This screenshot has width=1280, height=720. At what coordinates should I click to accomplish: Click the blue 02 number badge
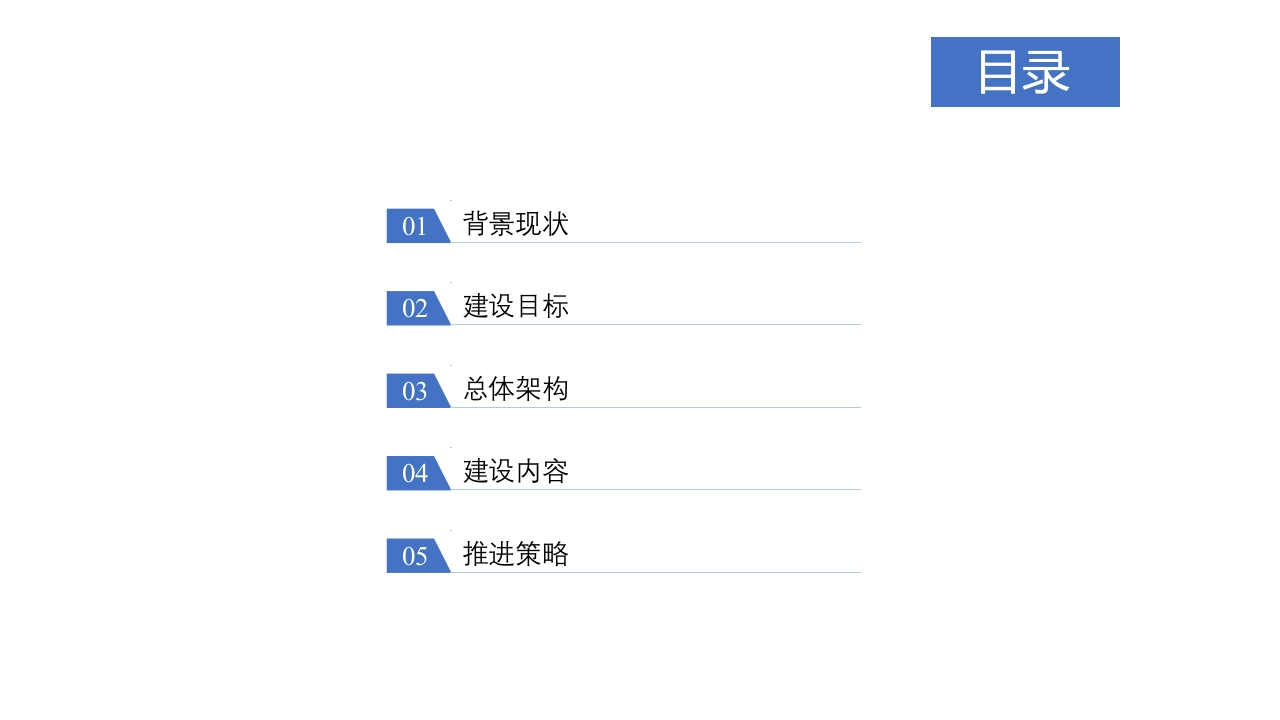[417, 308]
